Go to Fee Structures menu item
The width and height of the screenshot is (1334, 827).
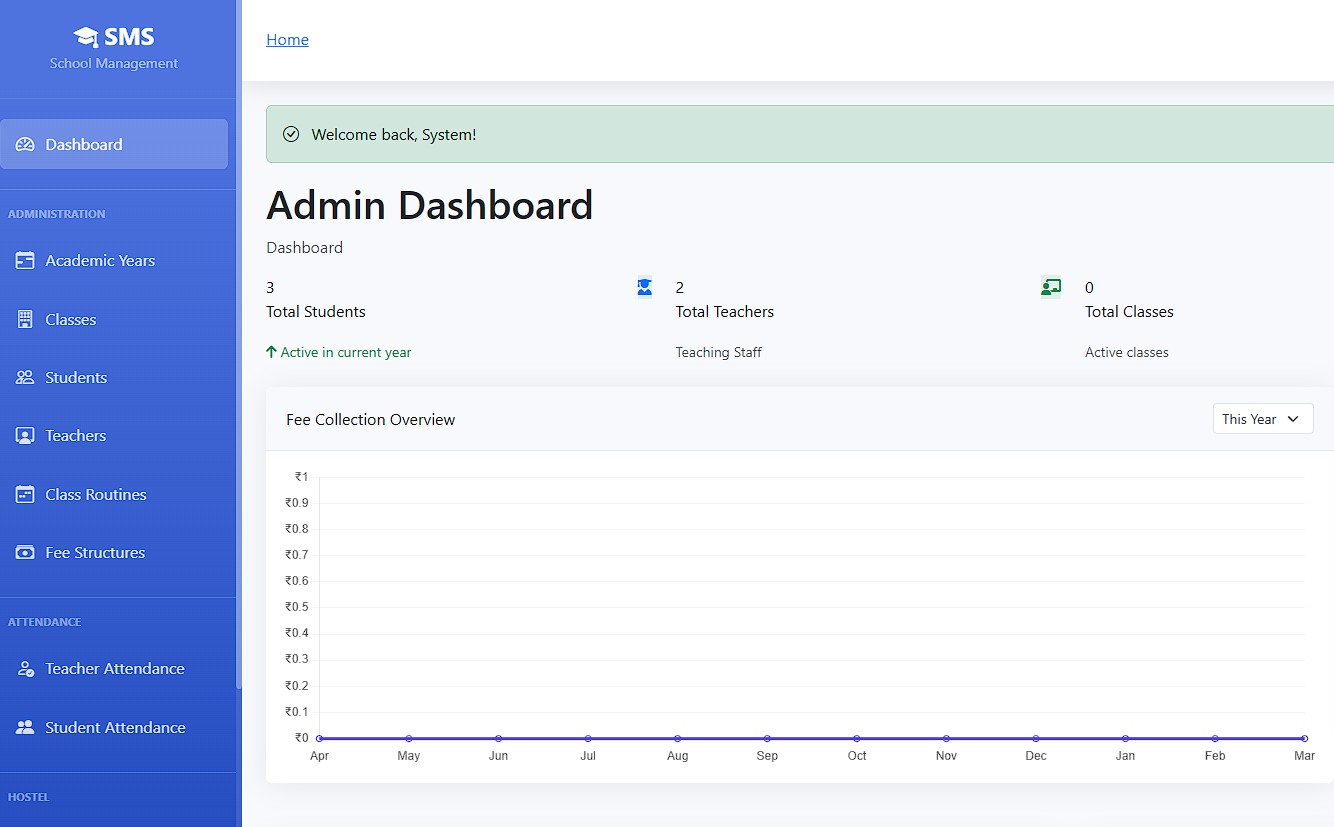tap(95, 553)
